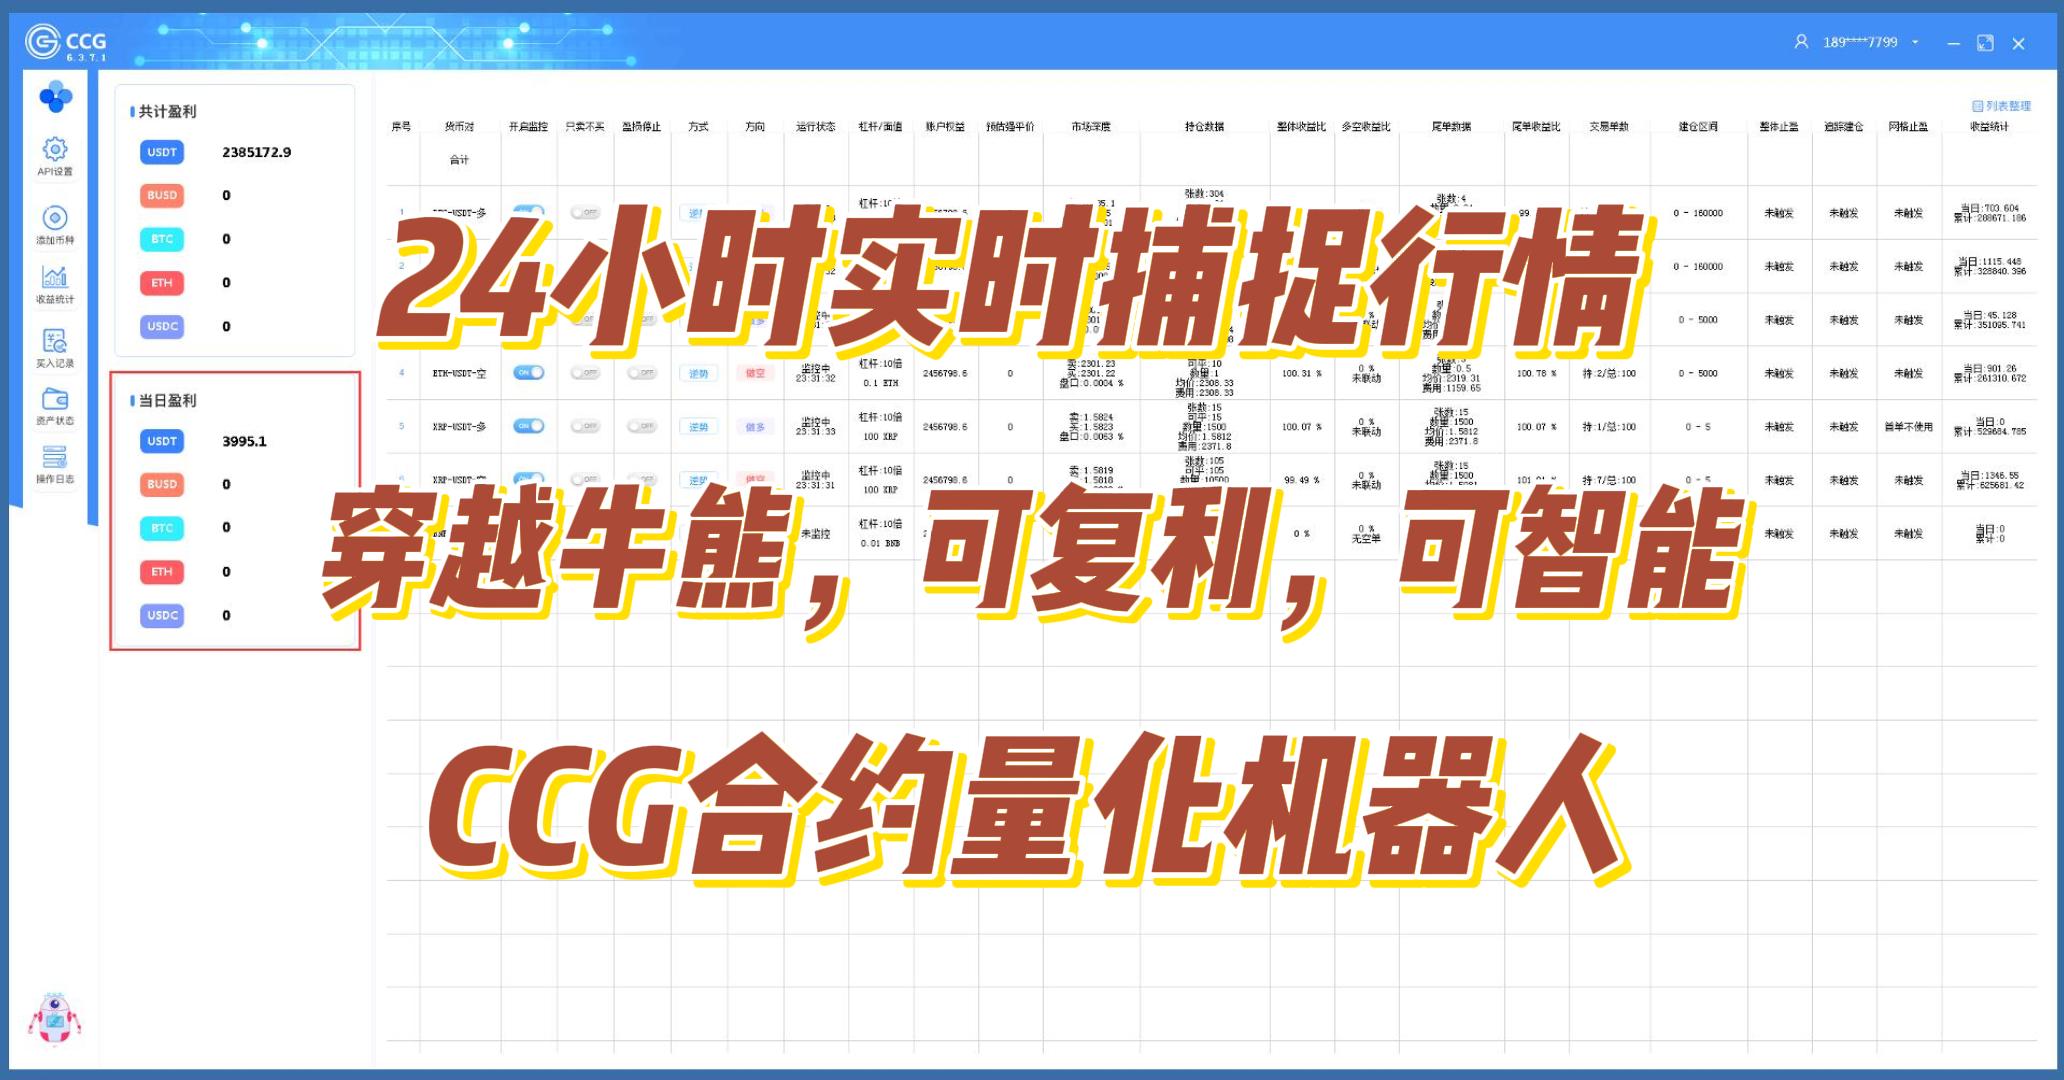Screen dimensions: 2064x1080
Task: Open API设置 settings in sidebar
Action: [x=55, y=150]
